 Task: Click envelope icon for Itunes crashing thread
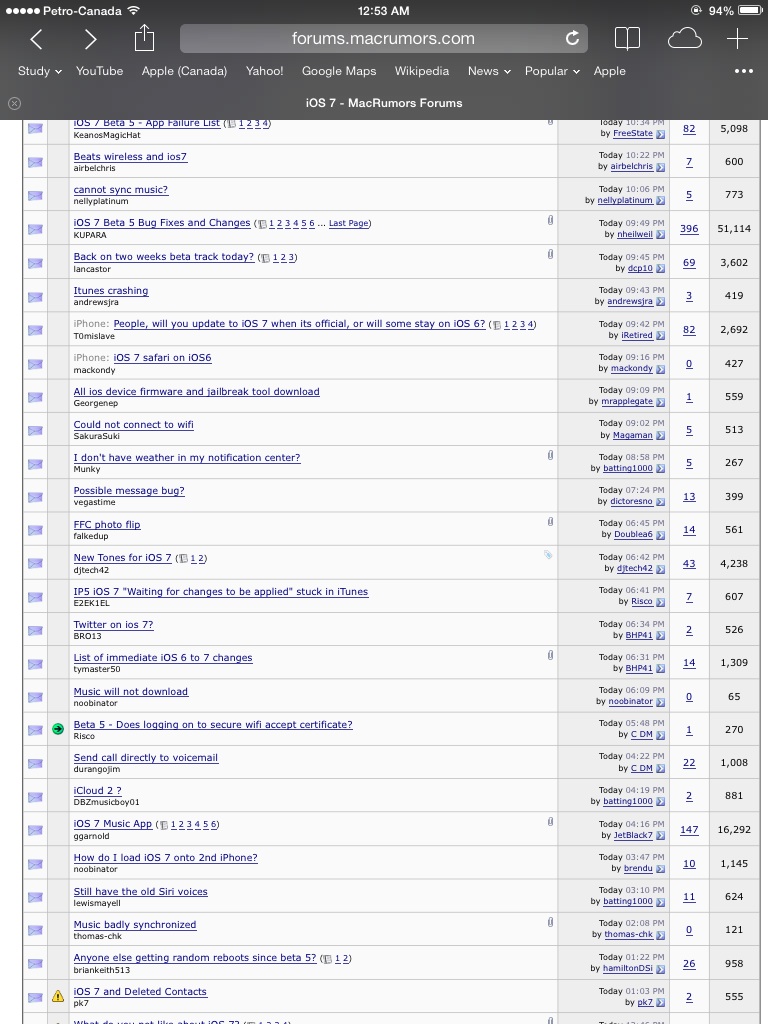(35, 297)
